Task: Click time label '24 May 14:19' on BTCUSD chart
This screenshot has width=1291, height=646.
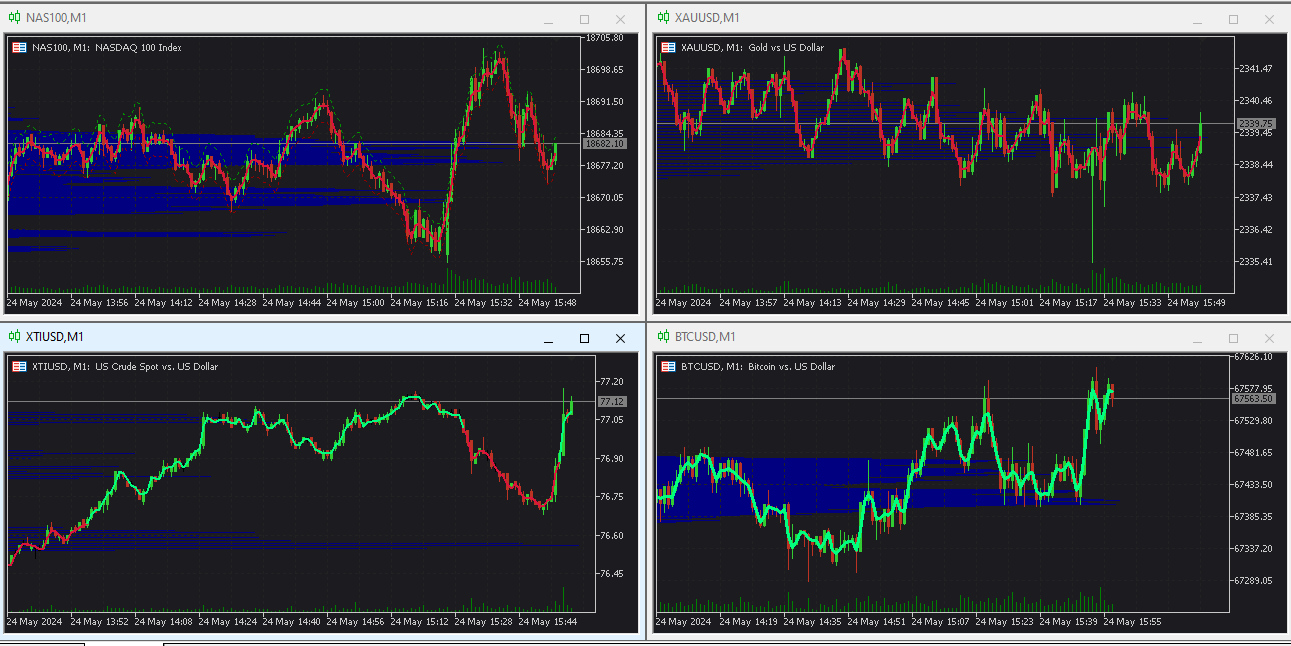Action: pyautogui.click(x=748, y=622)
